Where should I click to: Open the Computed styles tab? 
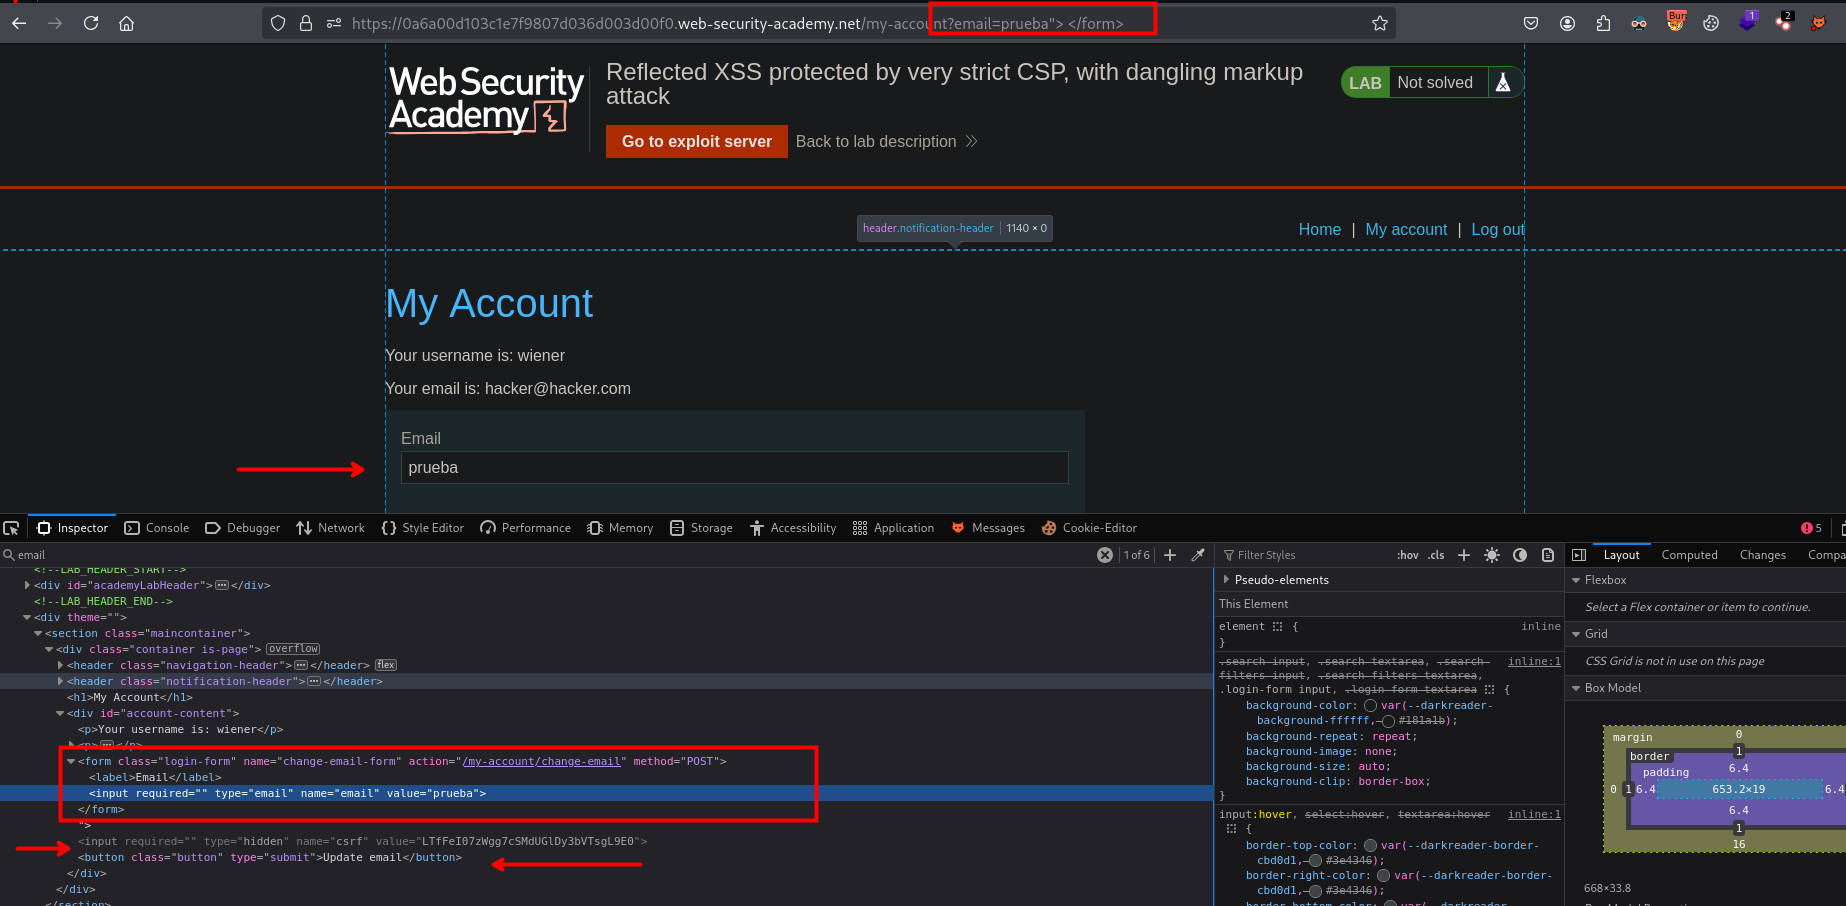pyautogui.click(x=1689, y=555)
